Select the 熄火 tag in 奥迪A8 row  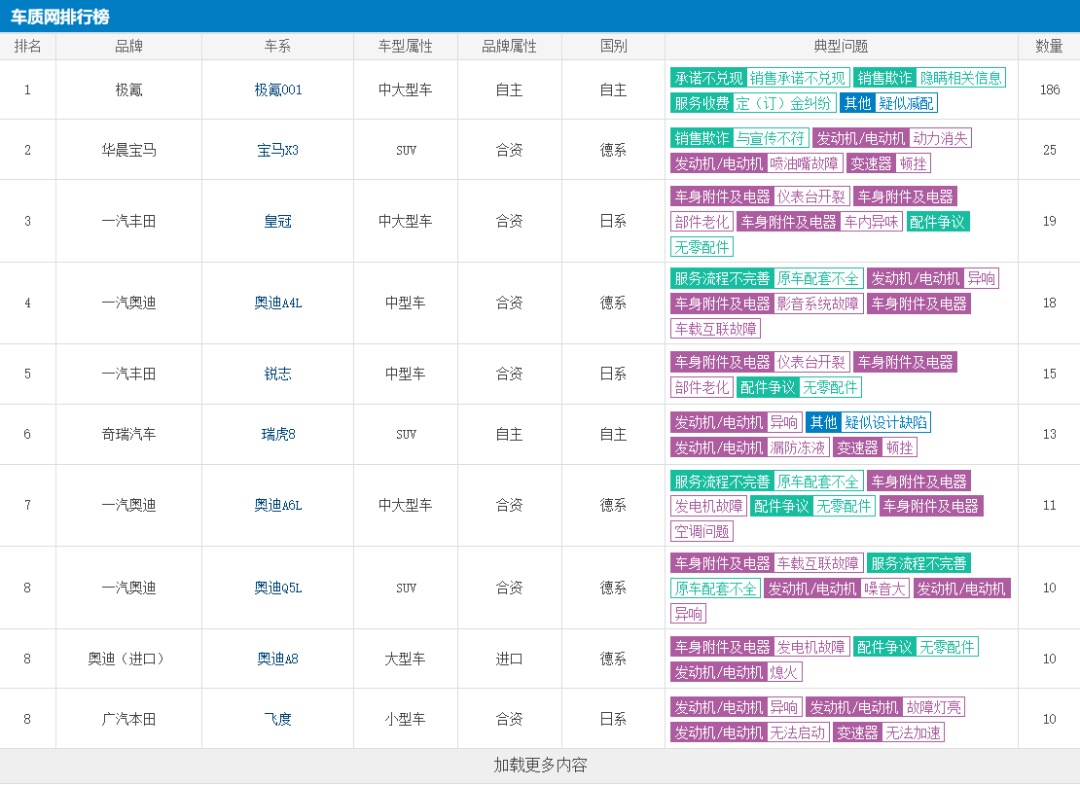pos(784,673)
